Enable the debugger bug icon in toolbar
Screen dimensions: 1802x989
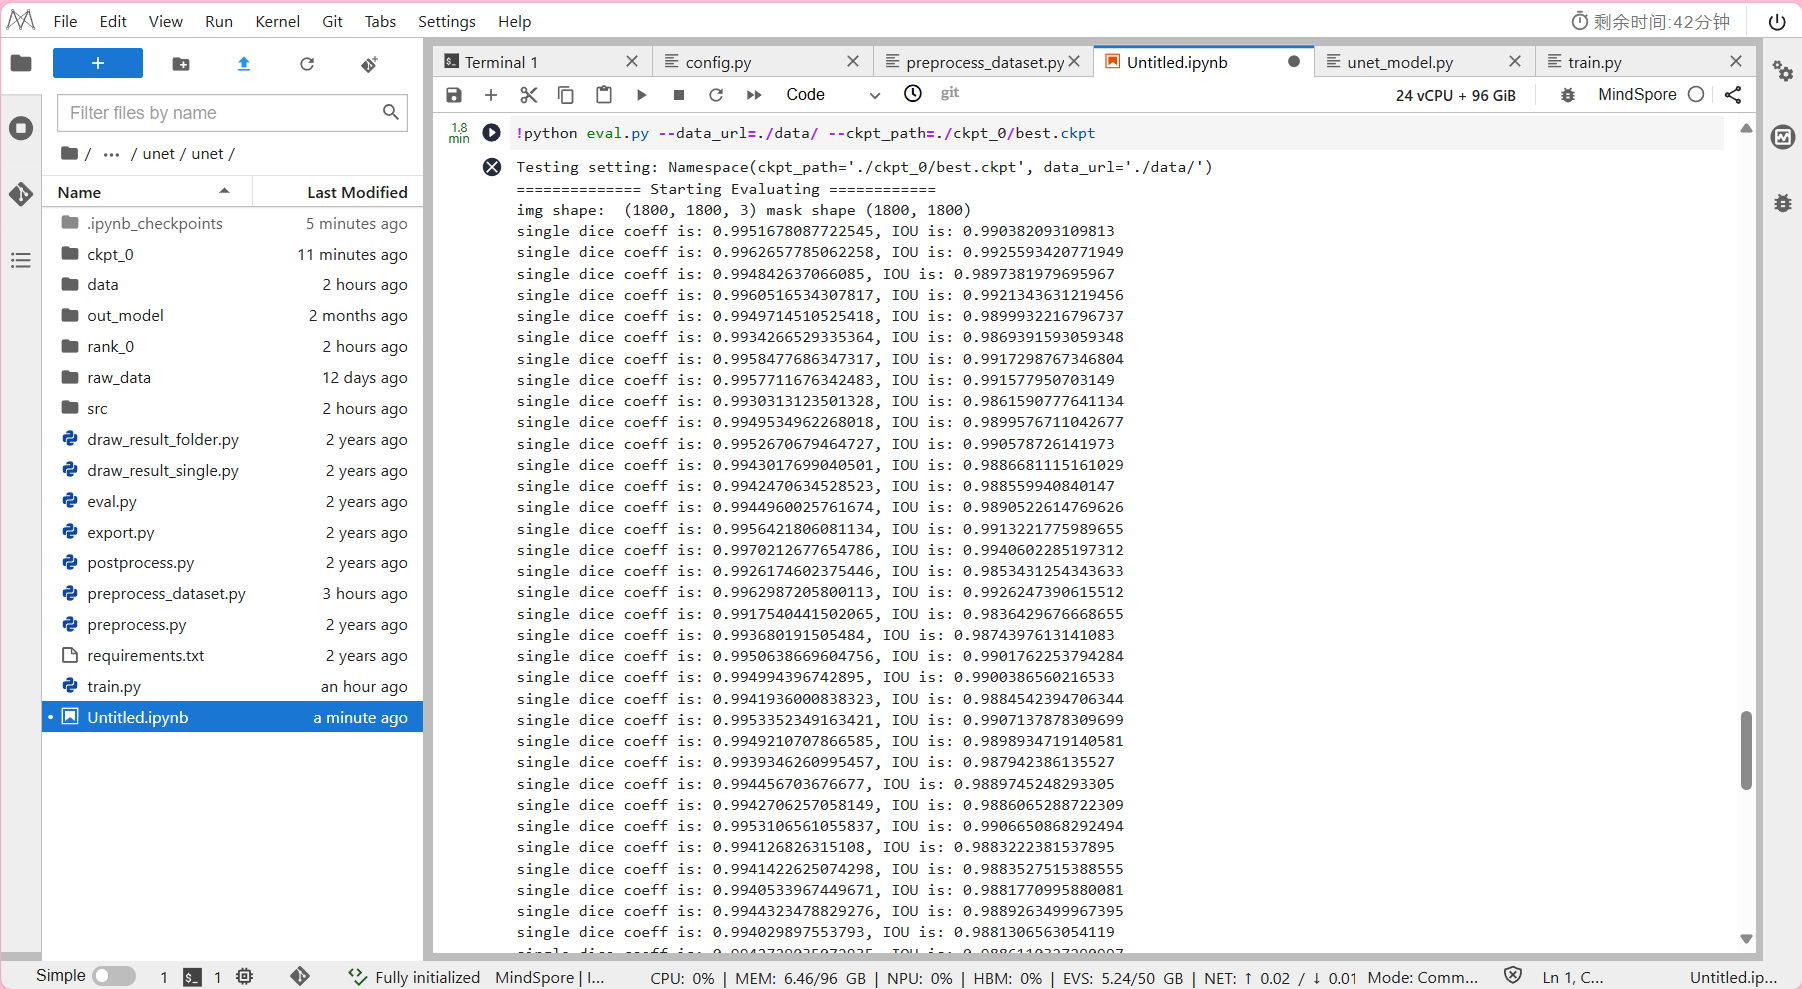pos(1568,94)
